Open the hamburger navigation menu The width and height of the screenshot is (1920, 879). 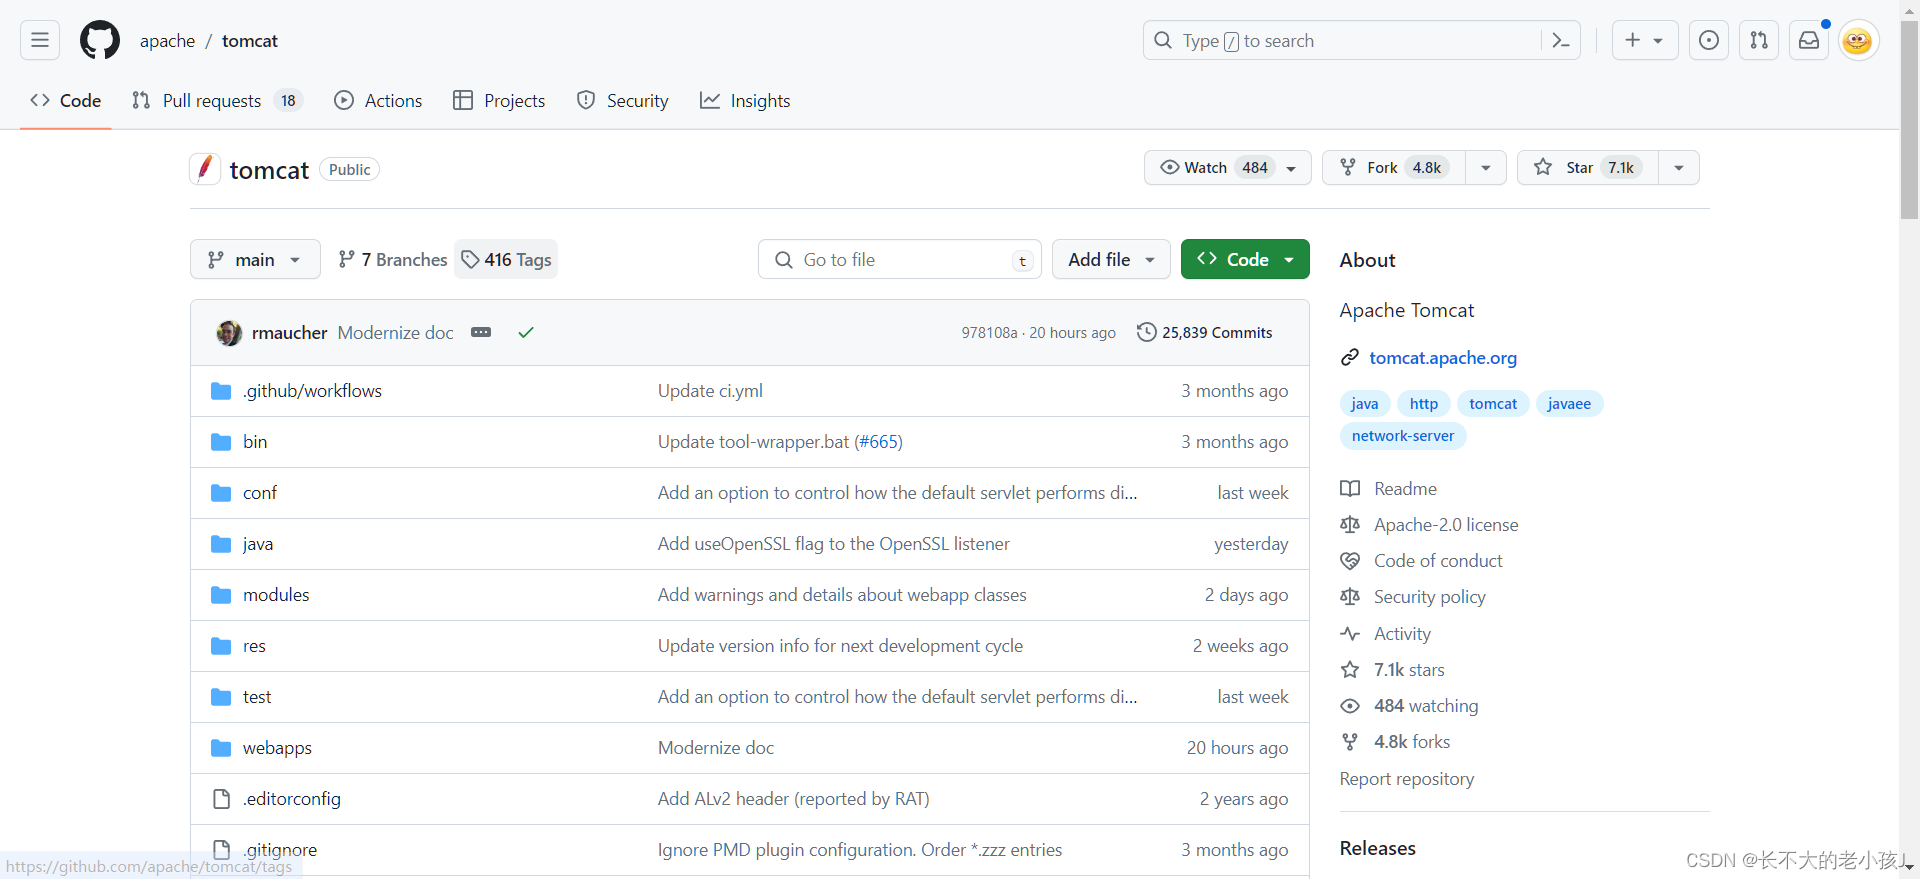40,40
